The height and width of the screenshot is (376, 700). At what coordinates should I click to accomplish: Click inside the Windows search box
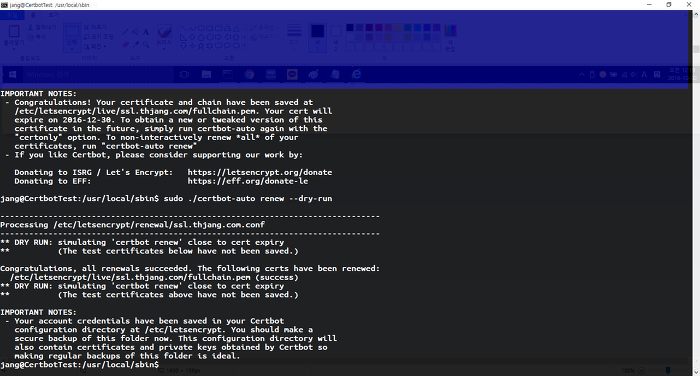[98, 75]
